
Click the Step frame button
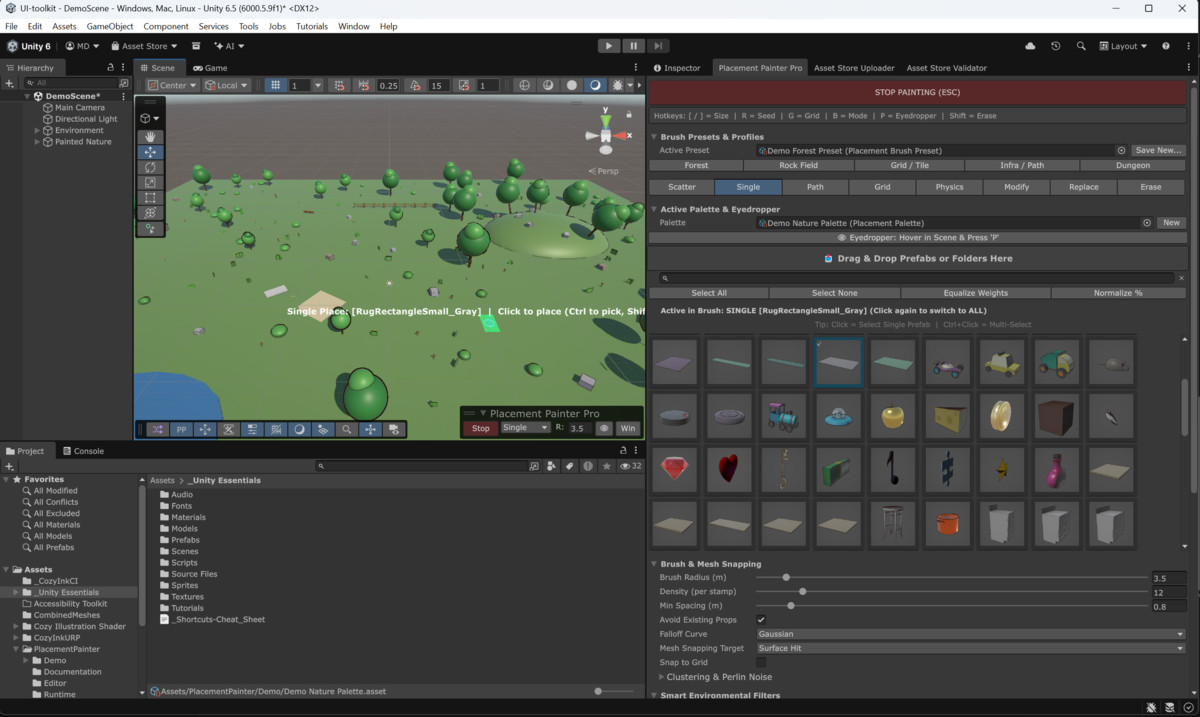(x=657, y=46)
